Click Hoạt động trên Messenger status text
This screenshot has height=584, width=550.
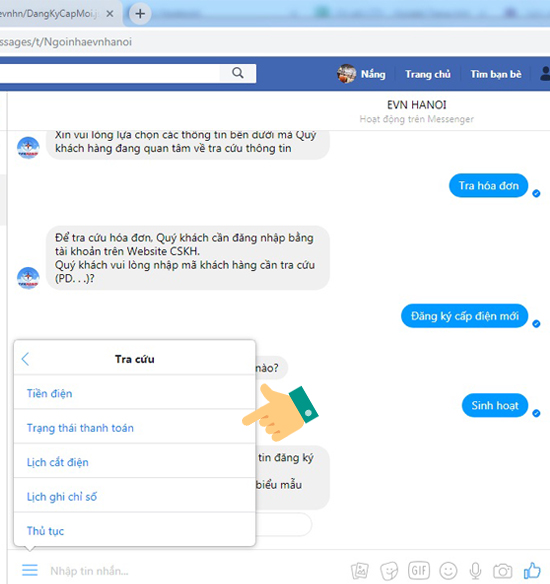416,119
